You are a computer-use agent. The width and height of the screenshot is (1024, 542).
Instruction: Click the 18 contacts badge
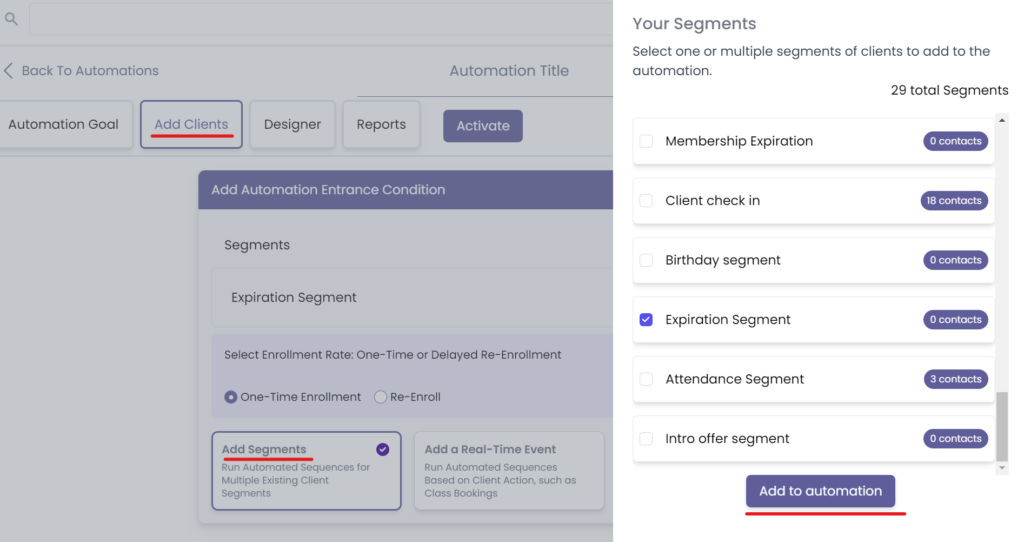coord(953,201)
